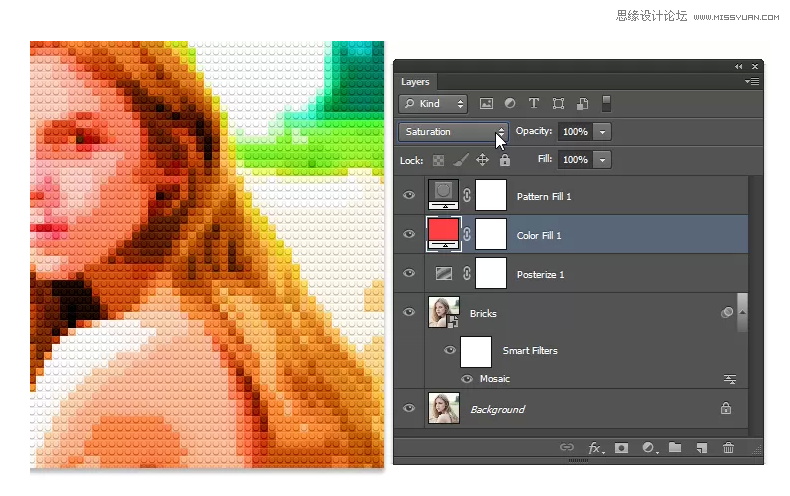Image resolution: width=790 pixels, height=496 pixels.
Task: Click the red Color Fill 1 swatch thumbnail
Action: pos(443,233)
